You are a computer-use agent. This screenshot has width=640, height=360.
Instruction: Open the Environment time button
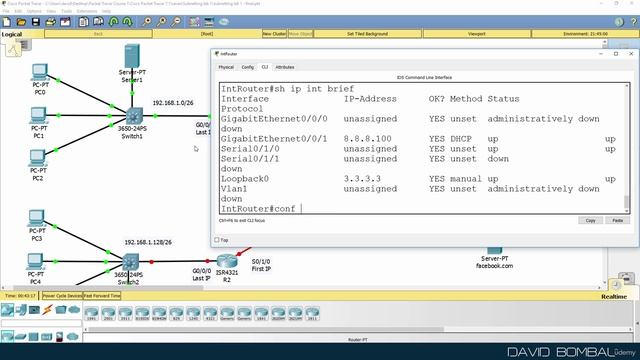click(585, 34)
